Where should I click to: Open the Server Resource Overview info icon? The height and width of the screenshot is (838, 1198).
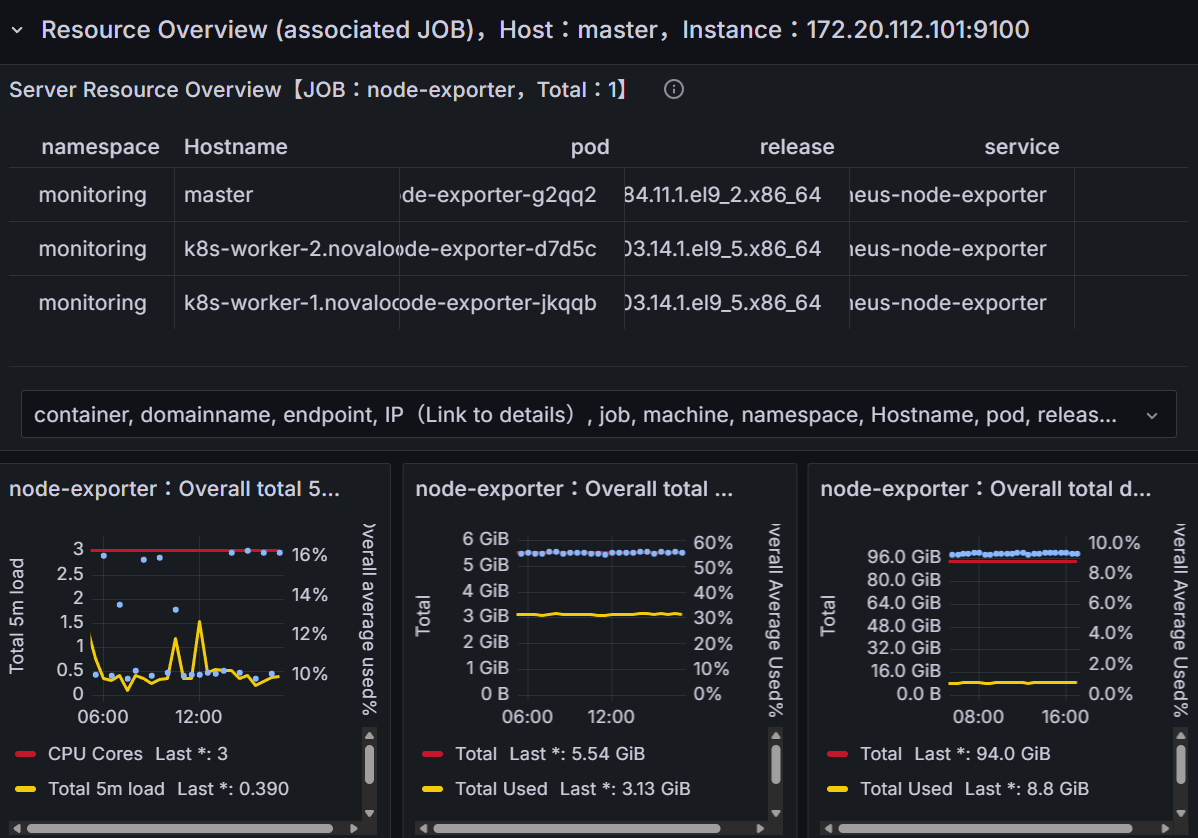pyautogui.click(x=673, y=89)
